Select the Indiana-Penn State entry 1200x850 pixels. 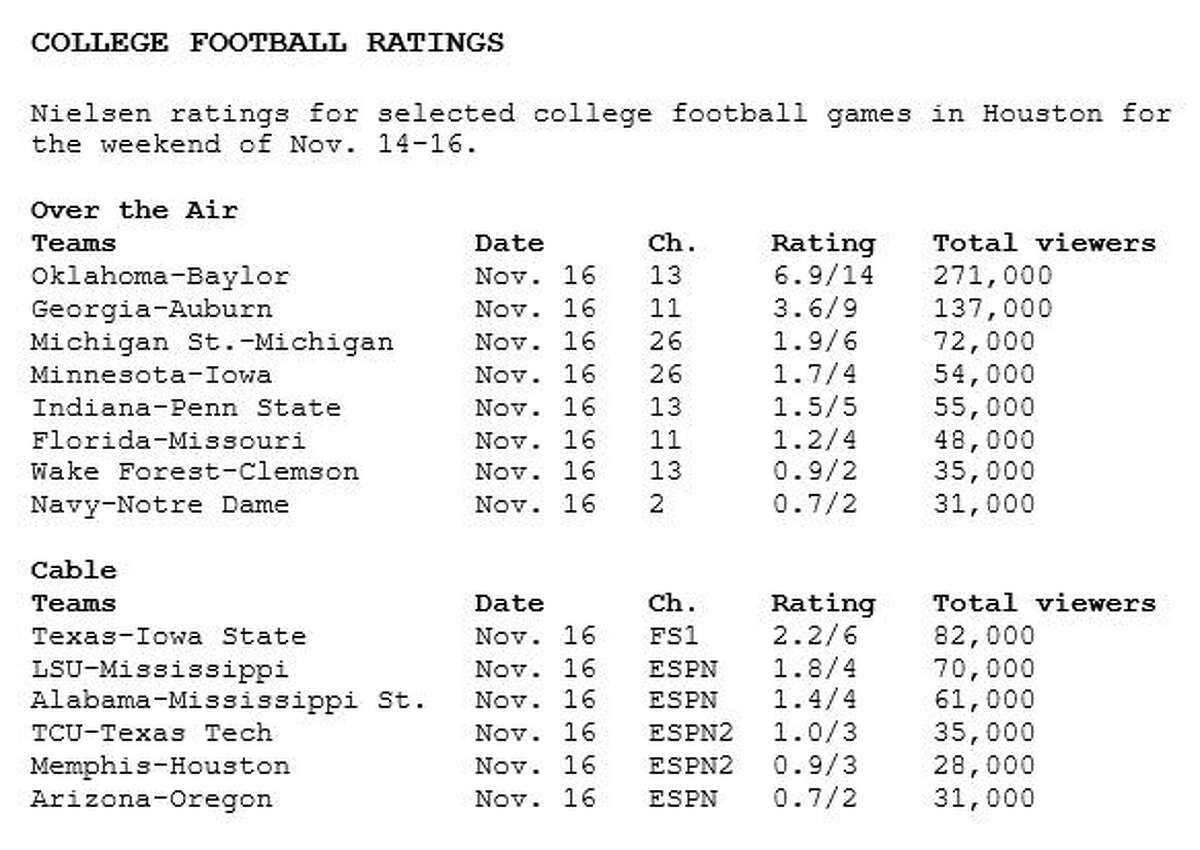[186, 408]
